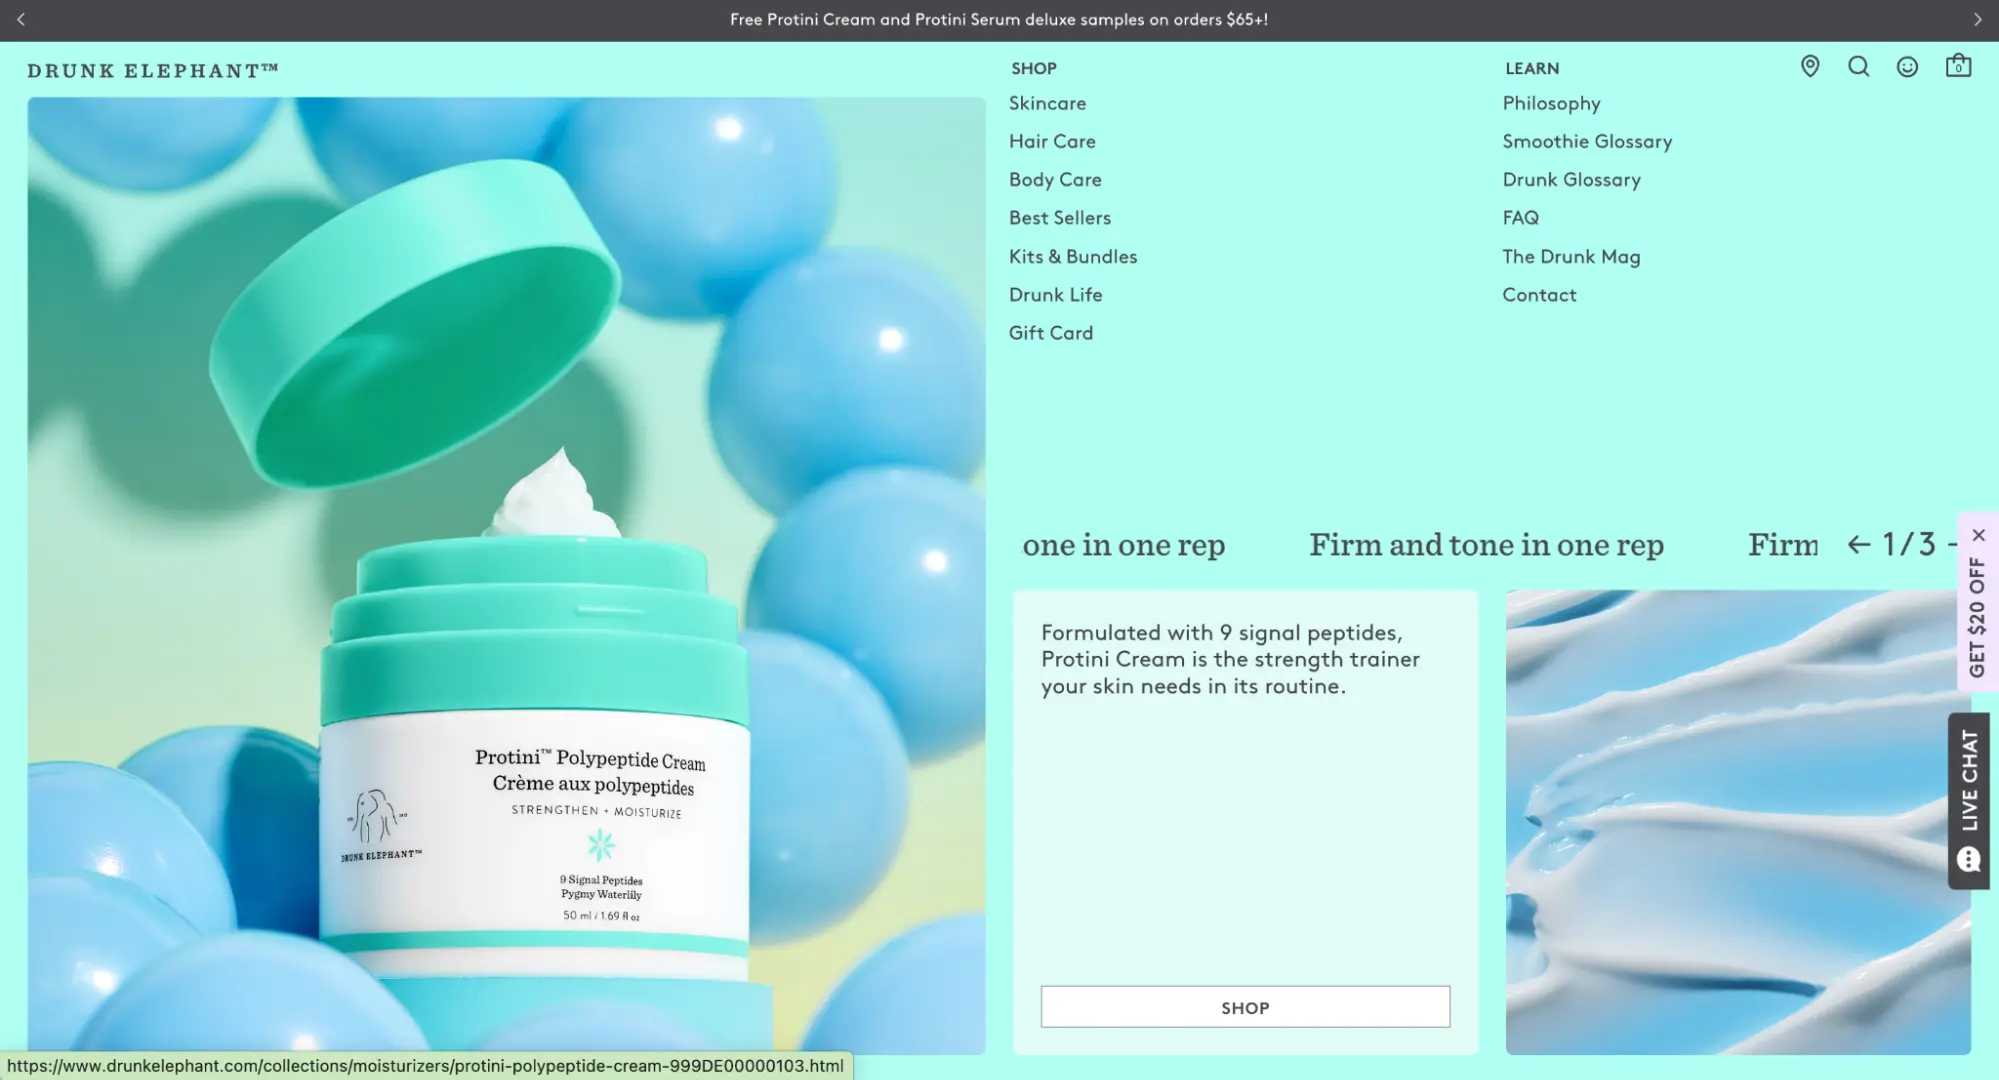The width and height of the screenshot is (1999, 1080).
Task: Click the shopping bag/cart icon
Action: [1958, 67]
